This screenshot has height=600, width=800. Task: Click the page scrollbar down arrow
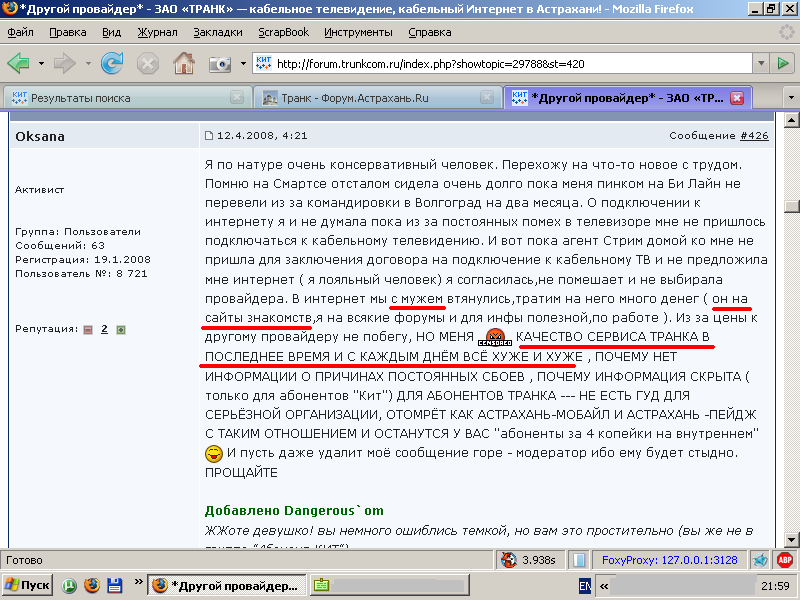[791, 539]
